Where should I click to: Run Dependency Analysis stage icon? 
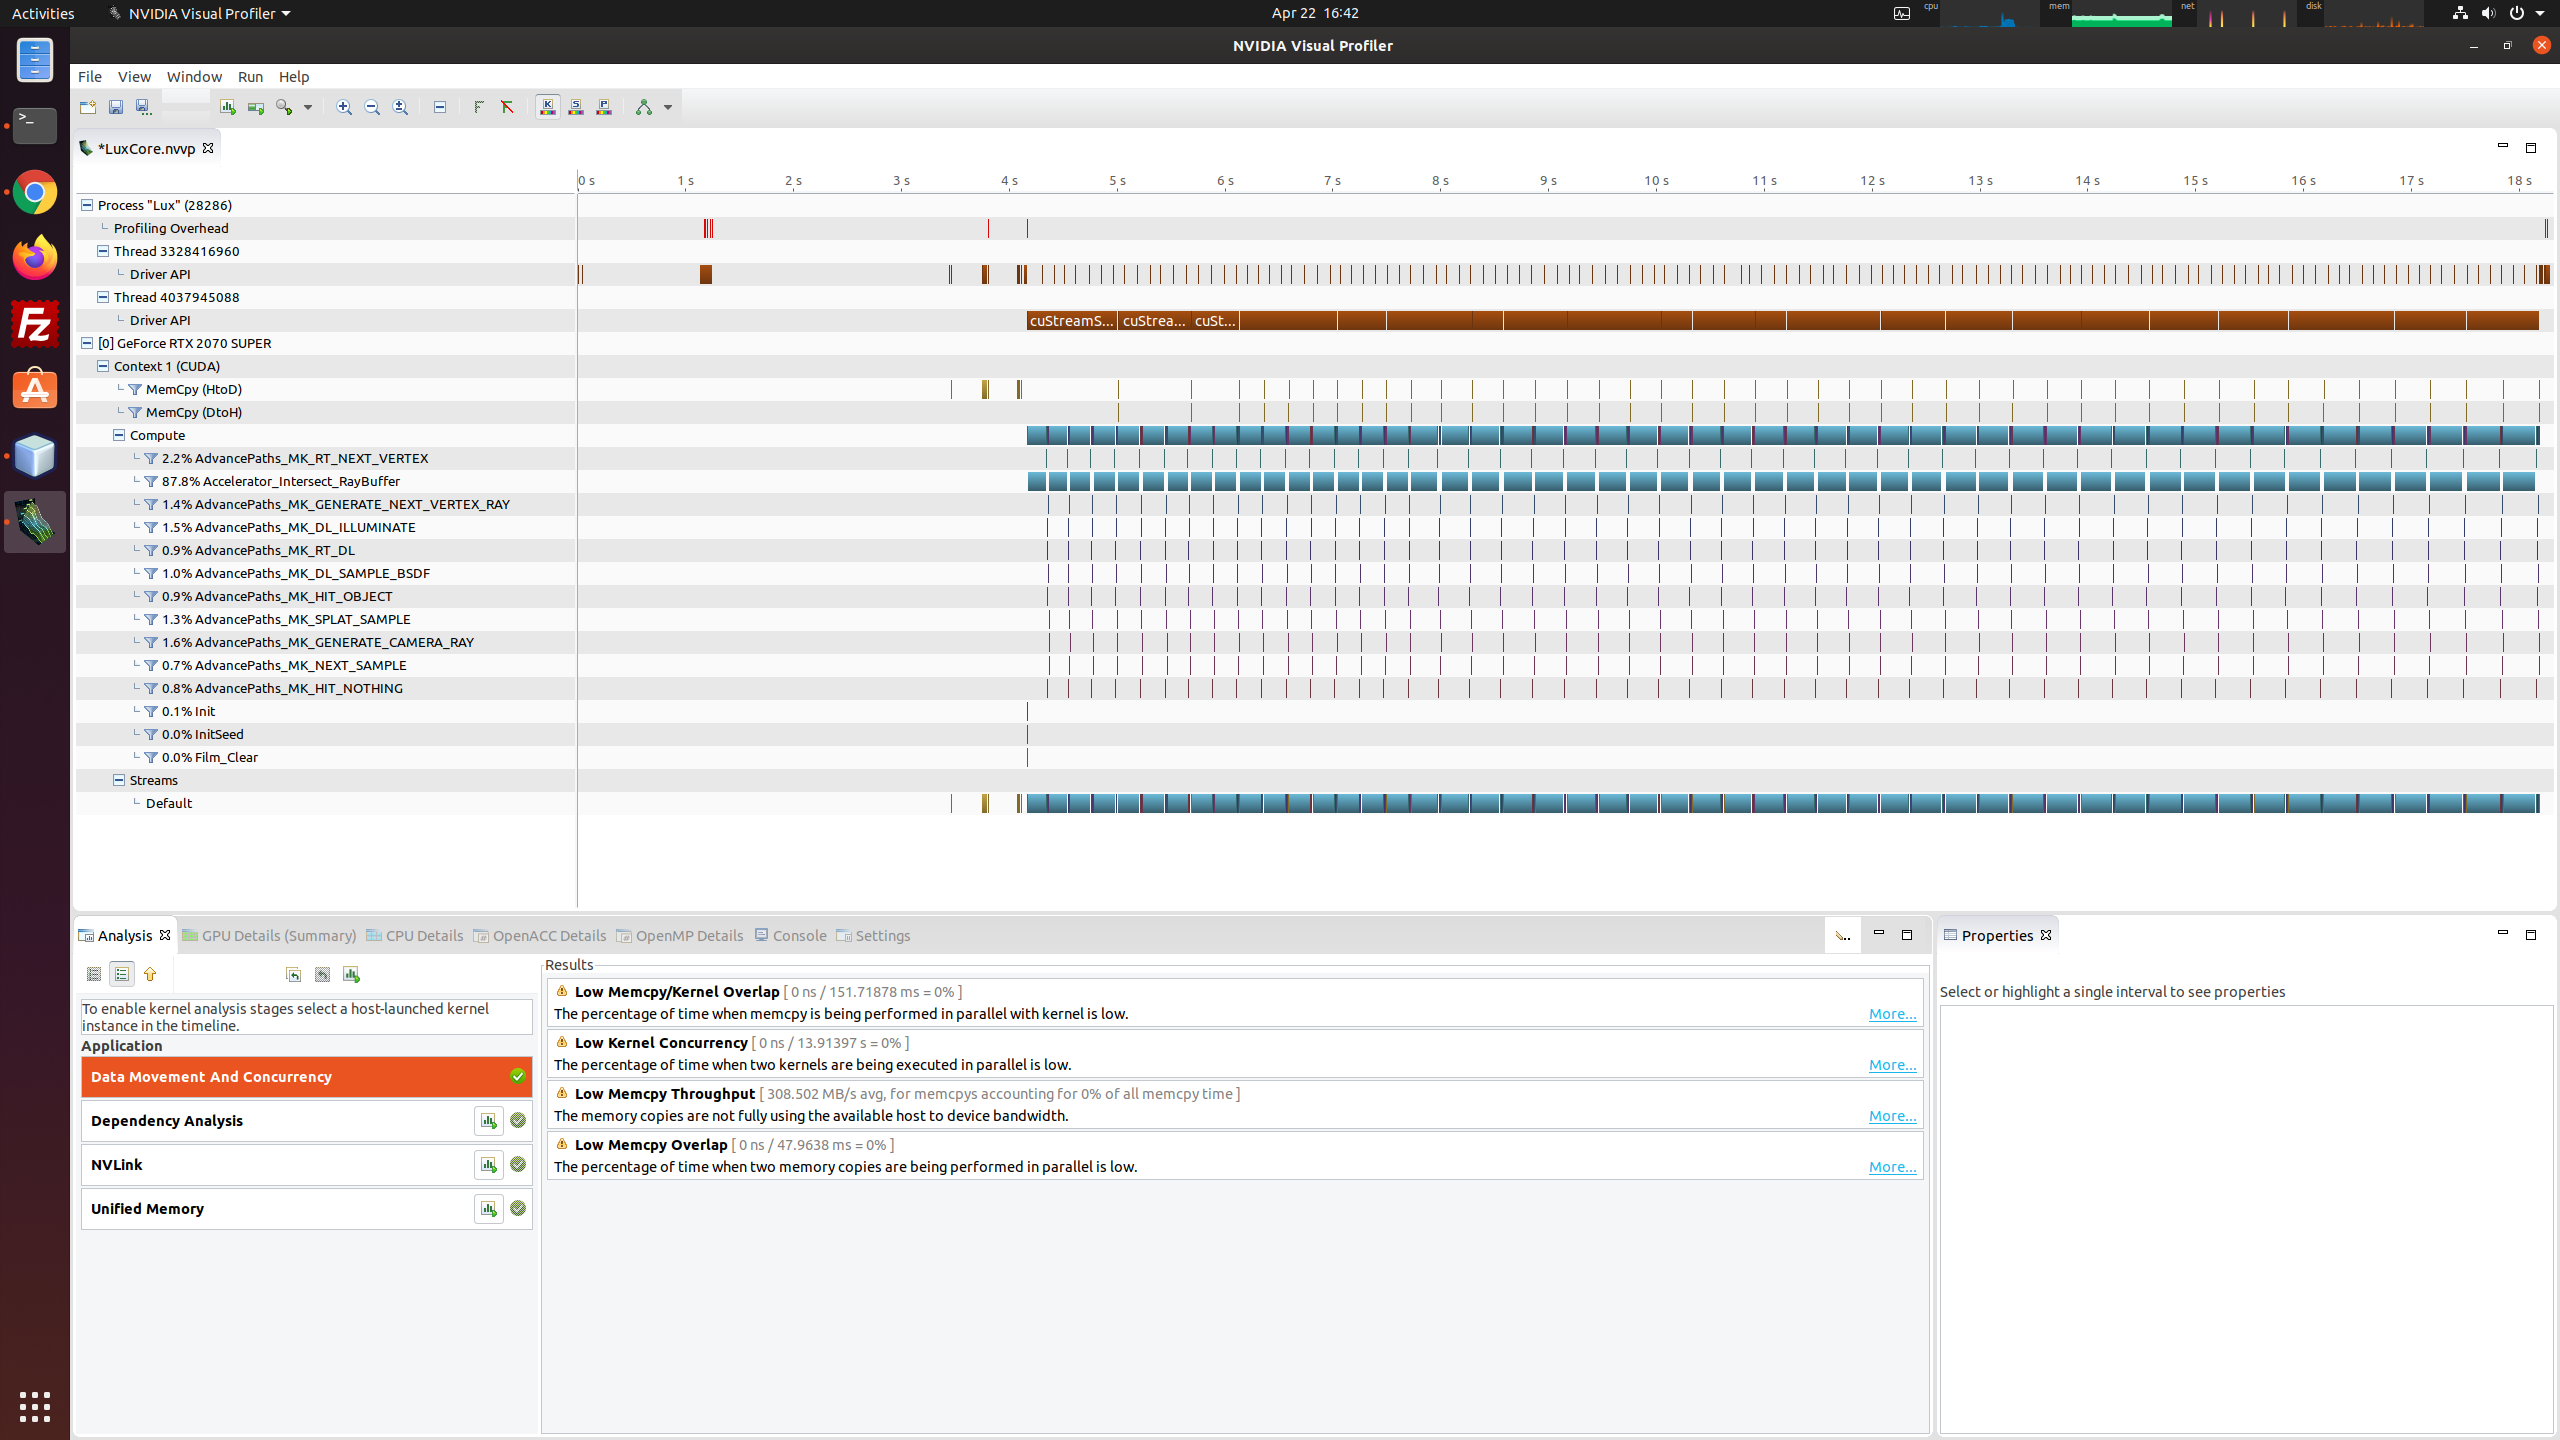click(488, 1121)
